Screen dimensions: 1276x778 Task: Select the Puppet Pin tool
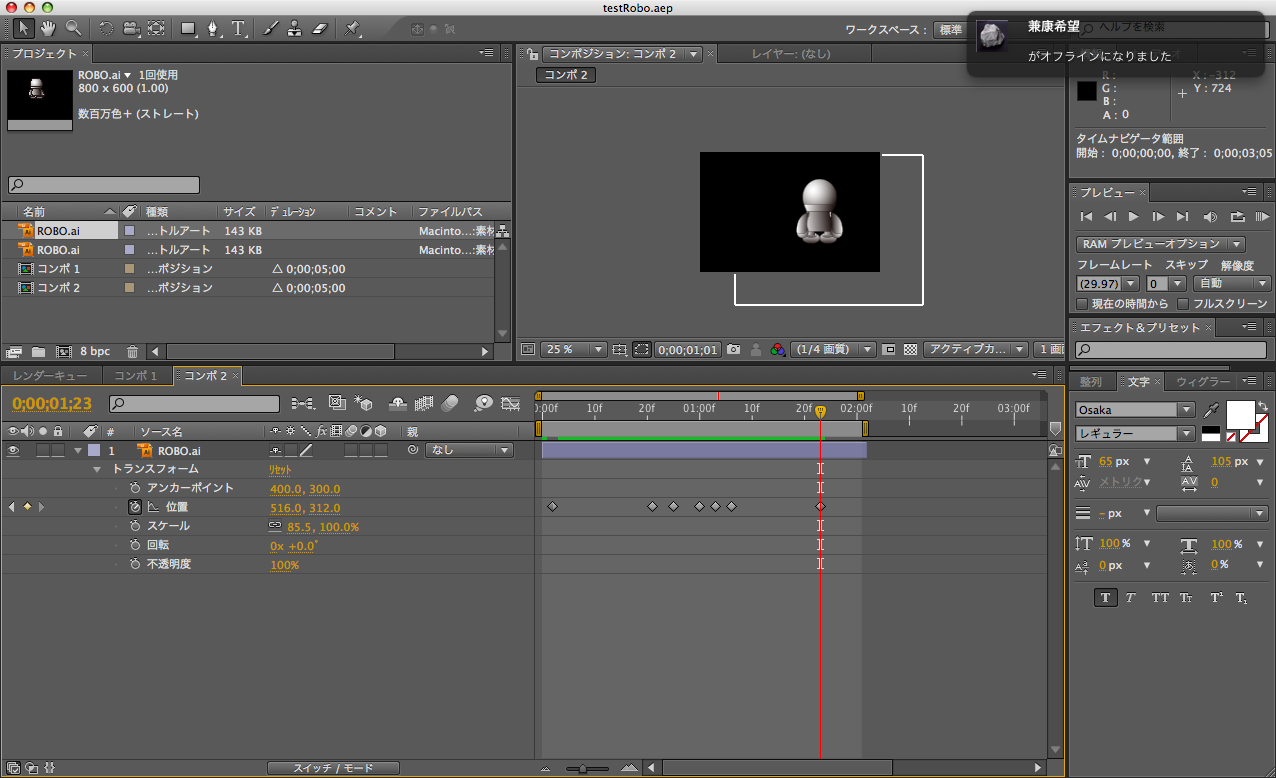click(353, 28)
